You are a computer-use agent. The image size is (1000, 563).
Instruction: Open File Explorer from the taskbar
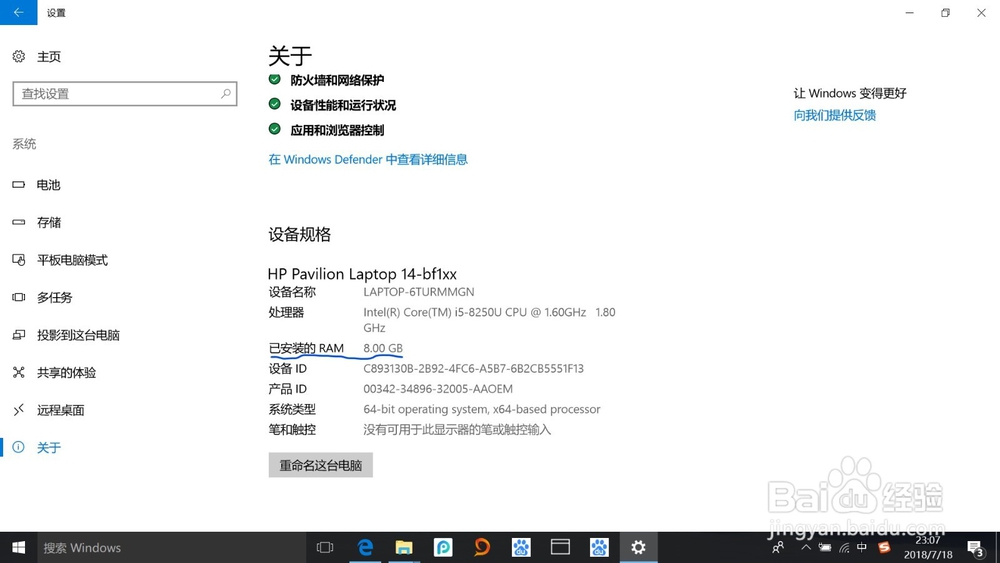(404, 548)
